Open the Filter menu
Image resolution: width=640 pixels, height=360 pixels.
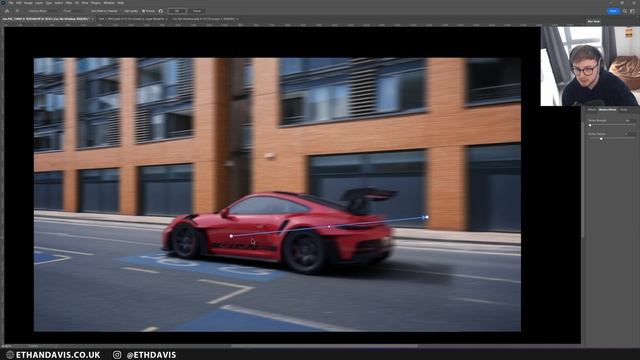tap(69, 3)
